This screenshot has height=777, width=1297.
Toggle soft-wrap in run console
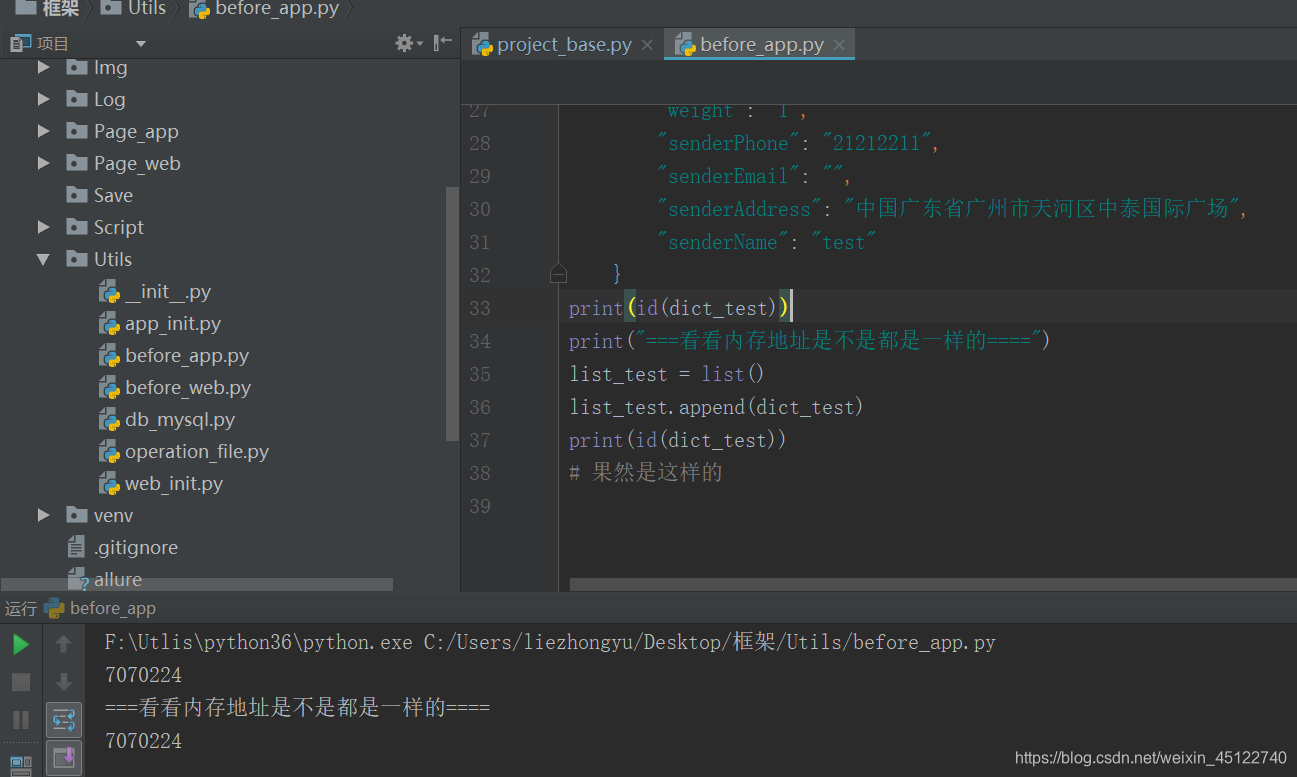click(64, 719)
